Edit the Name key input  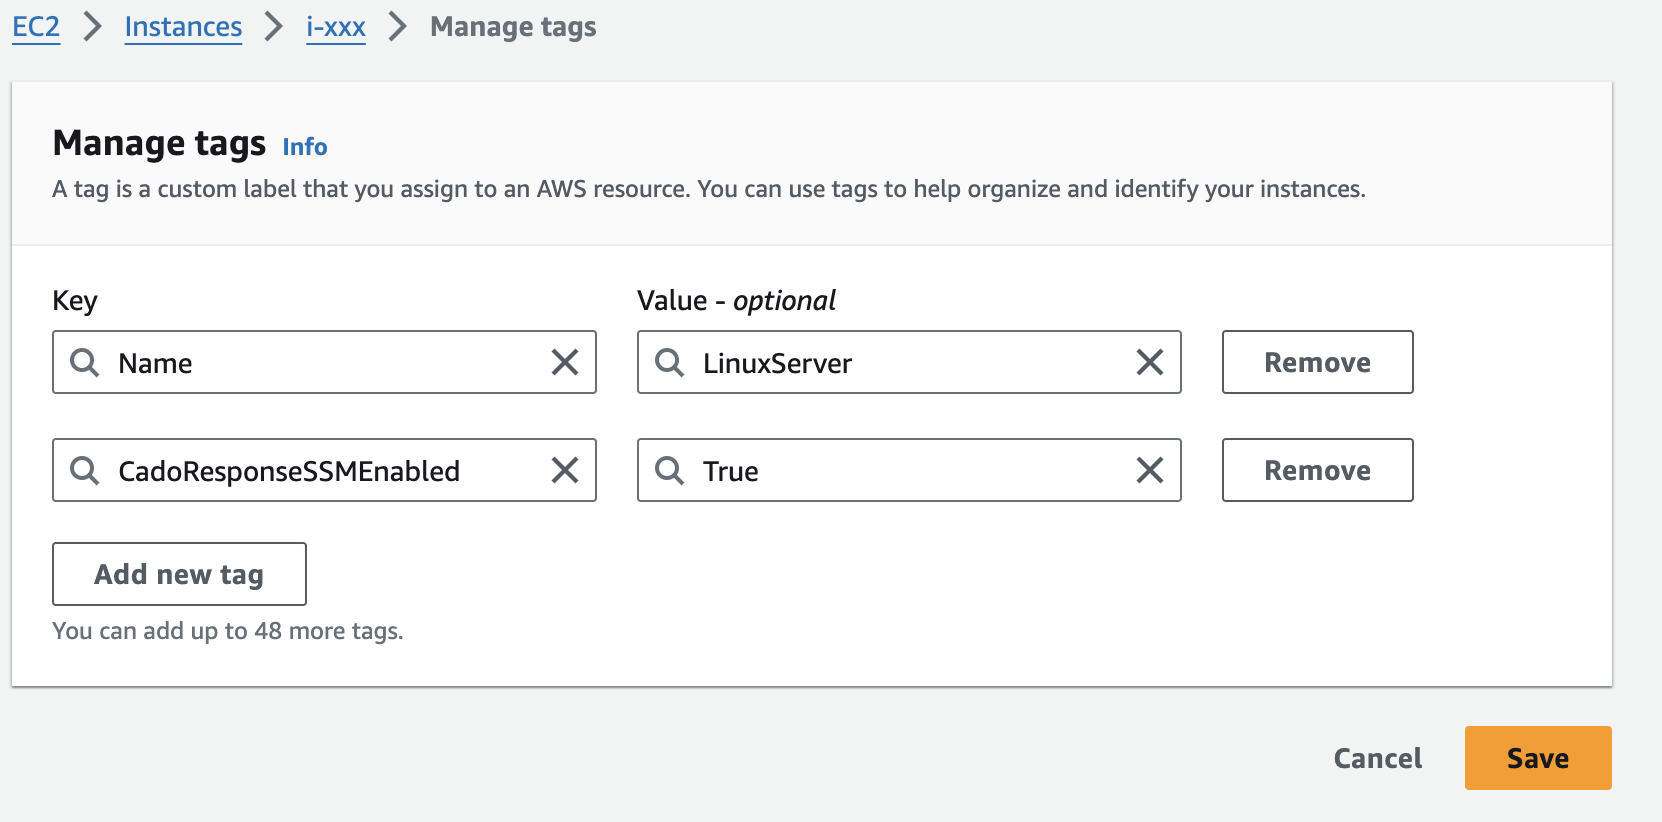[324, 362]
